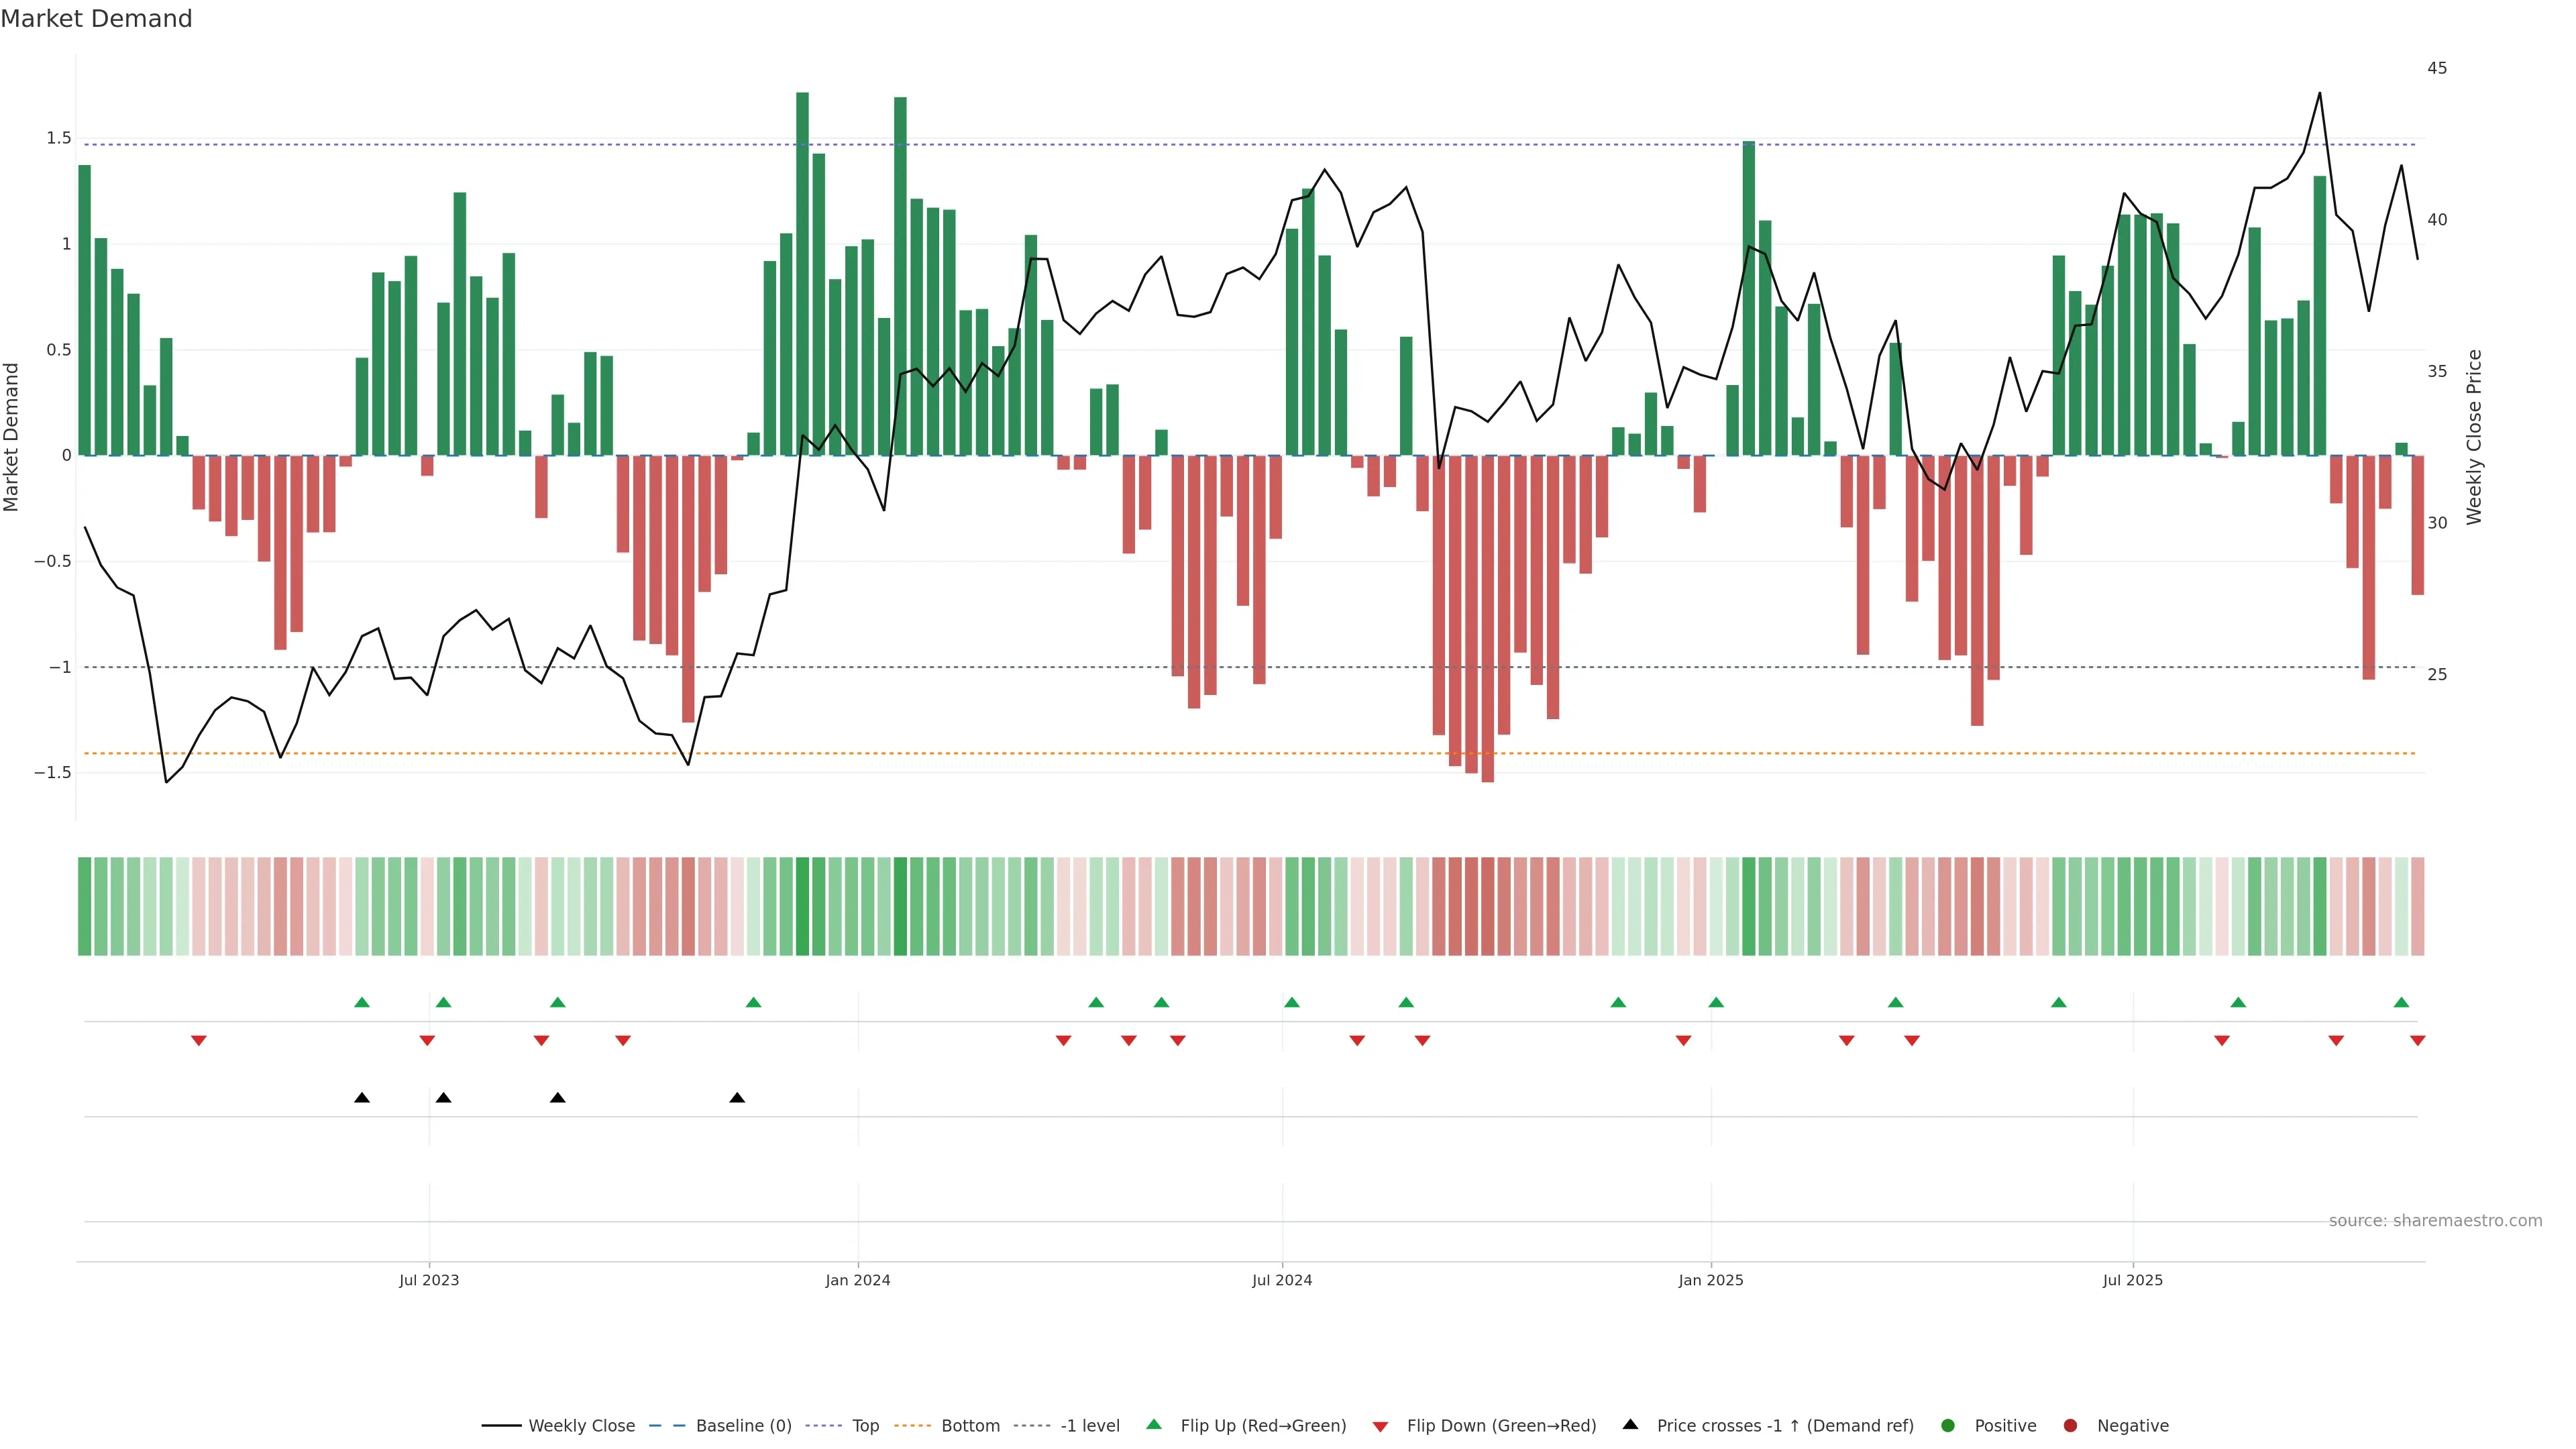Click the rightmost black triangle marker

click(x=737, y=1098)
